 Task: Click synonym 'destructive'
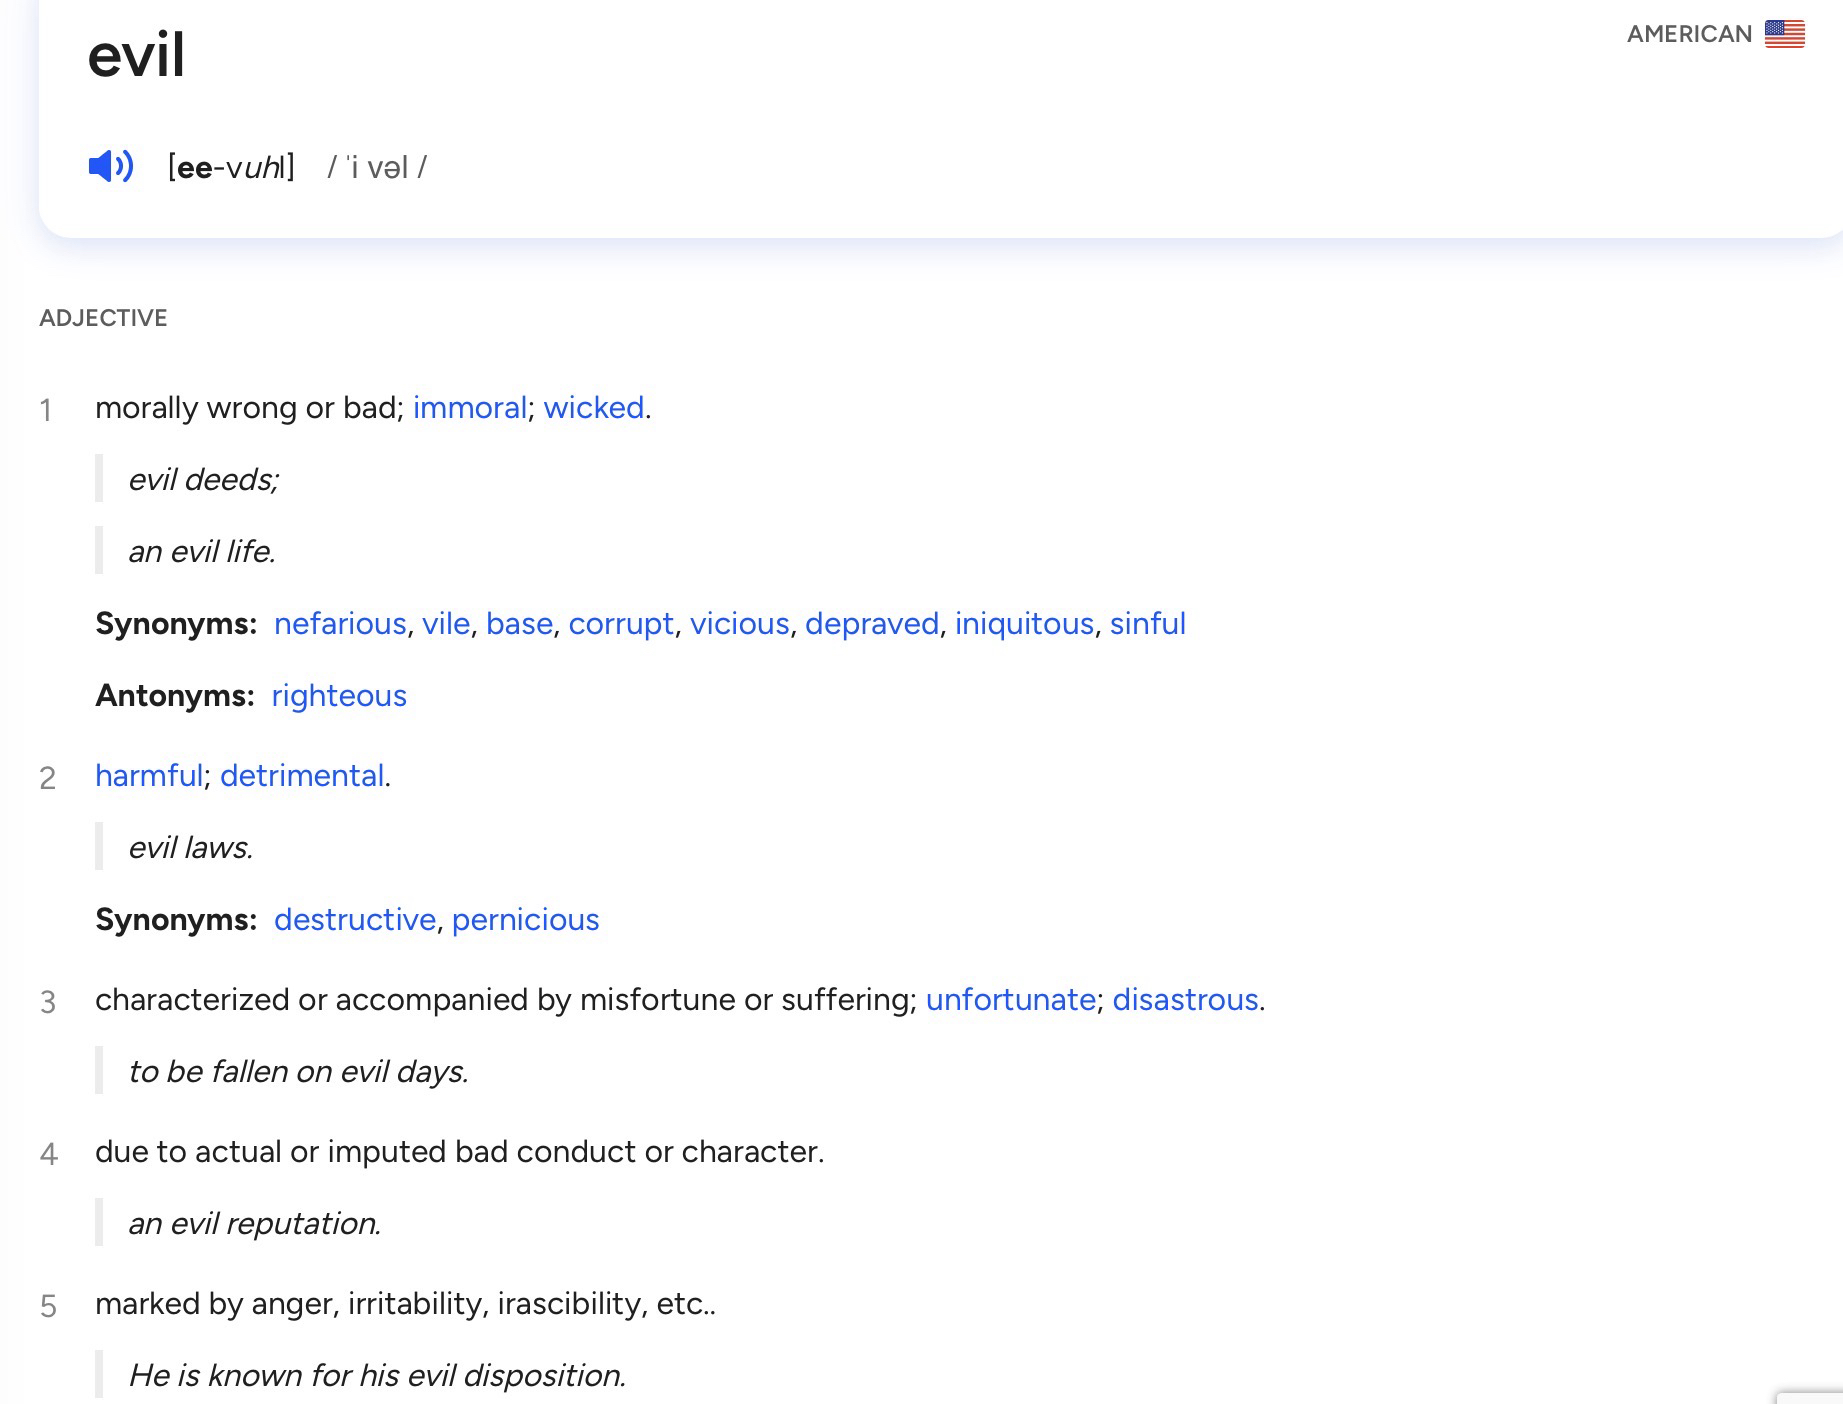click(355, 920)
